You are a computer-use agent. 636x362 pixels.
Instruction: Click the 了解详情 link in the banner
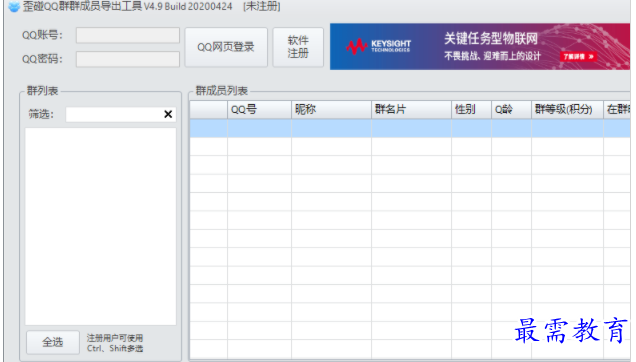click(578, 56)
